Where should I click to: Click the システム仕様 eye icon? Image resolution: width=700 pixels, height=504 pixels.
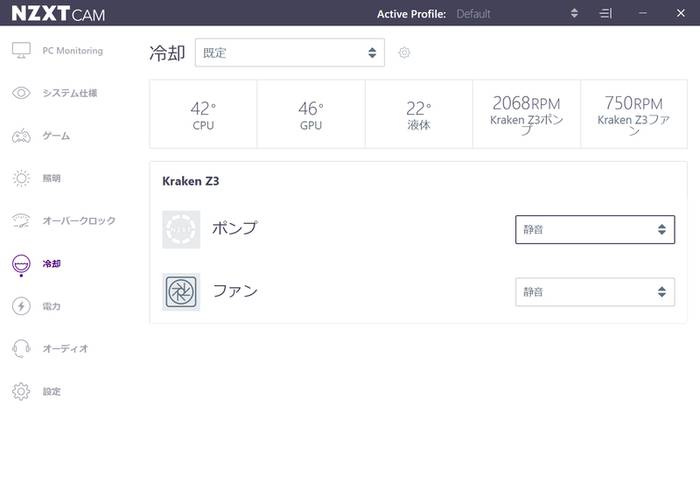(x=21, y=93)
